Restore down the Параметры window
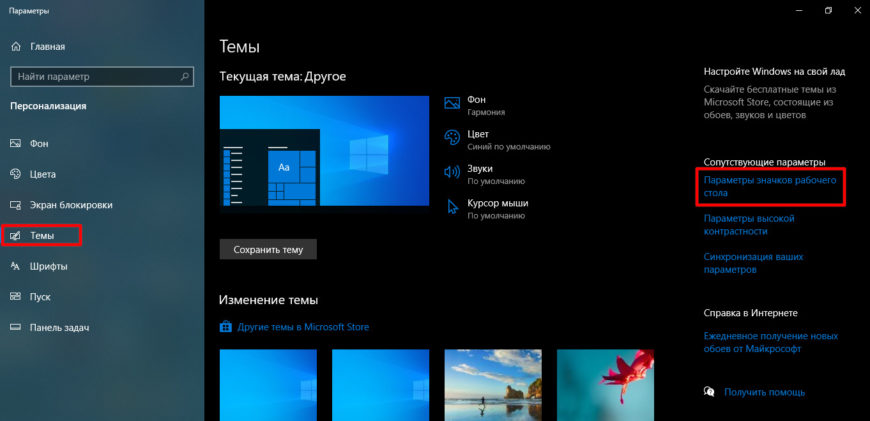Viewport: 870px width, 421px height. pyautogui.click(x=828, y=11)
